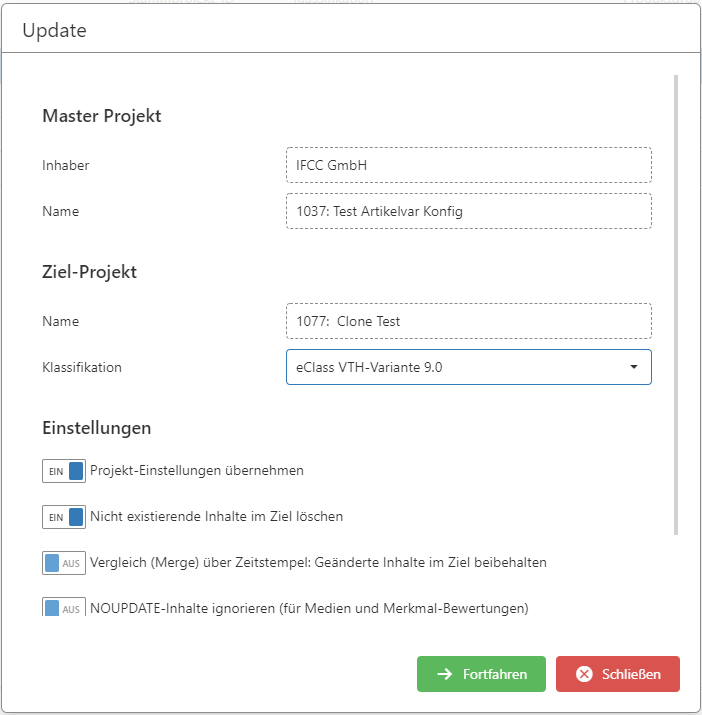Click the Schließen button

coord(618,674)
